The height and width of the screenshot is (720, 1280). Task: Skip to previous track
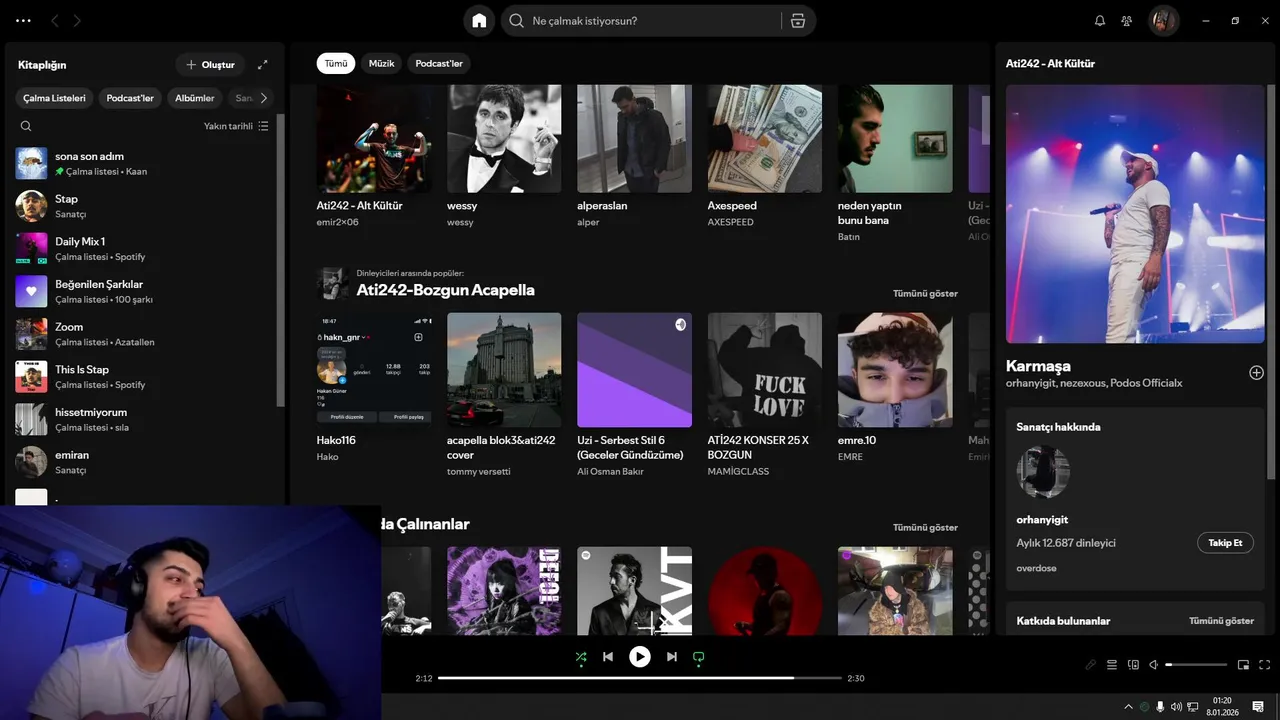[x=608, y=657]
